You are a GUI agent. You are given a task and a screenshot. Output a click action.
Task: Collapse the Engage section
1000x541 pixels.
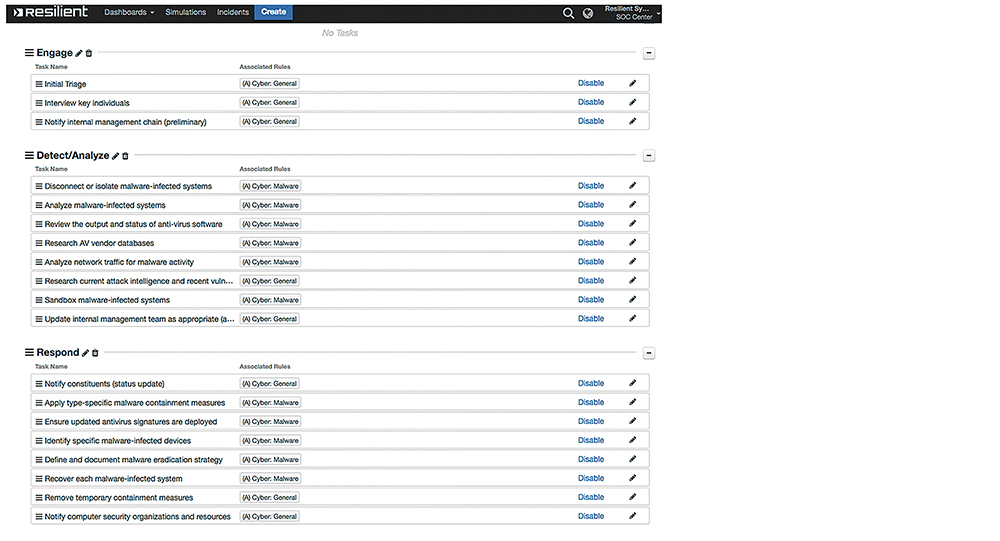[x=648, y=53]
